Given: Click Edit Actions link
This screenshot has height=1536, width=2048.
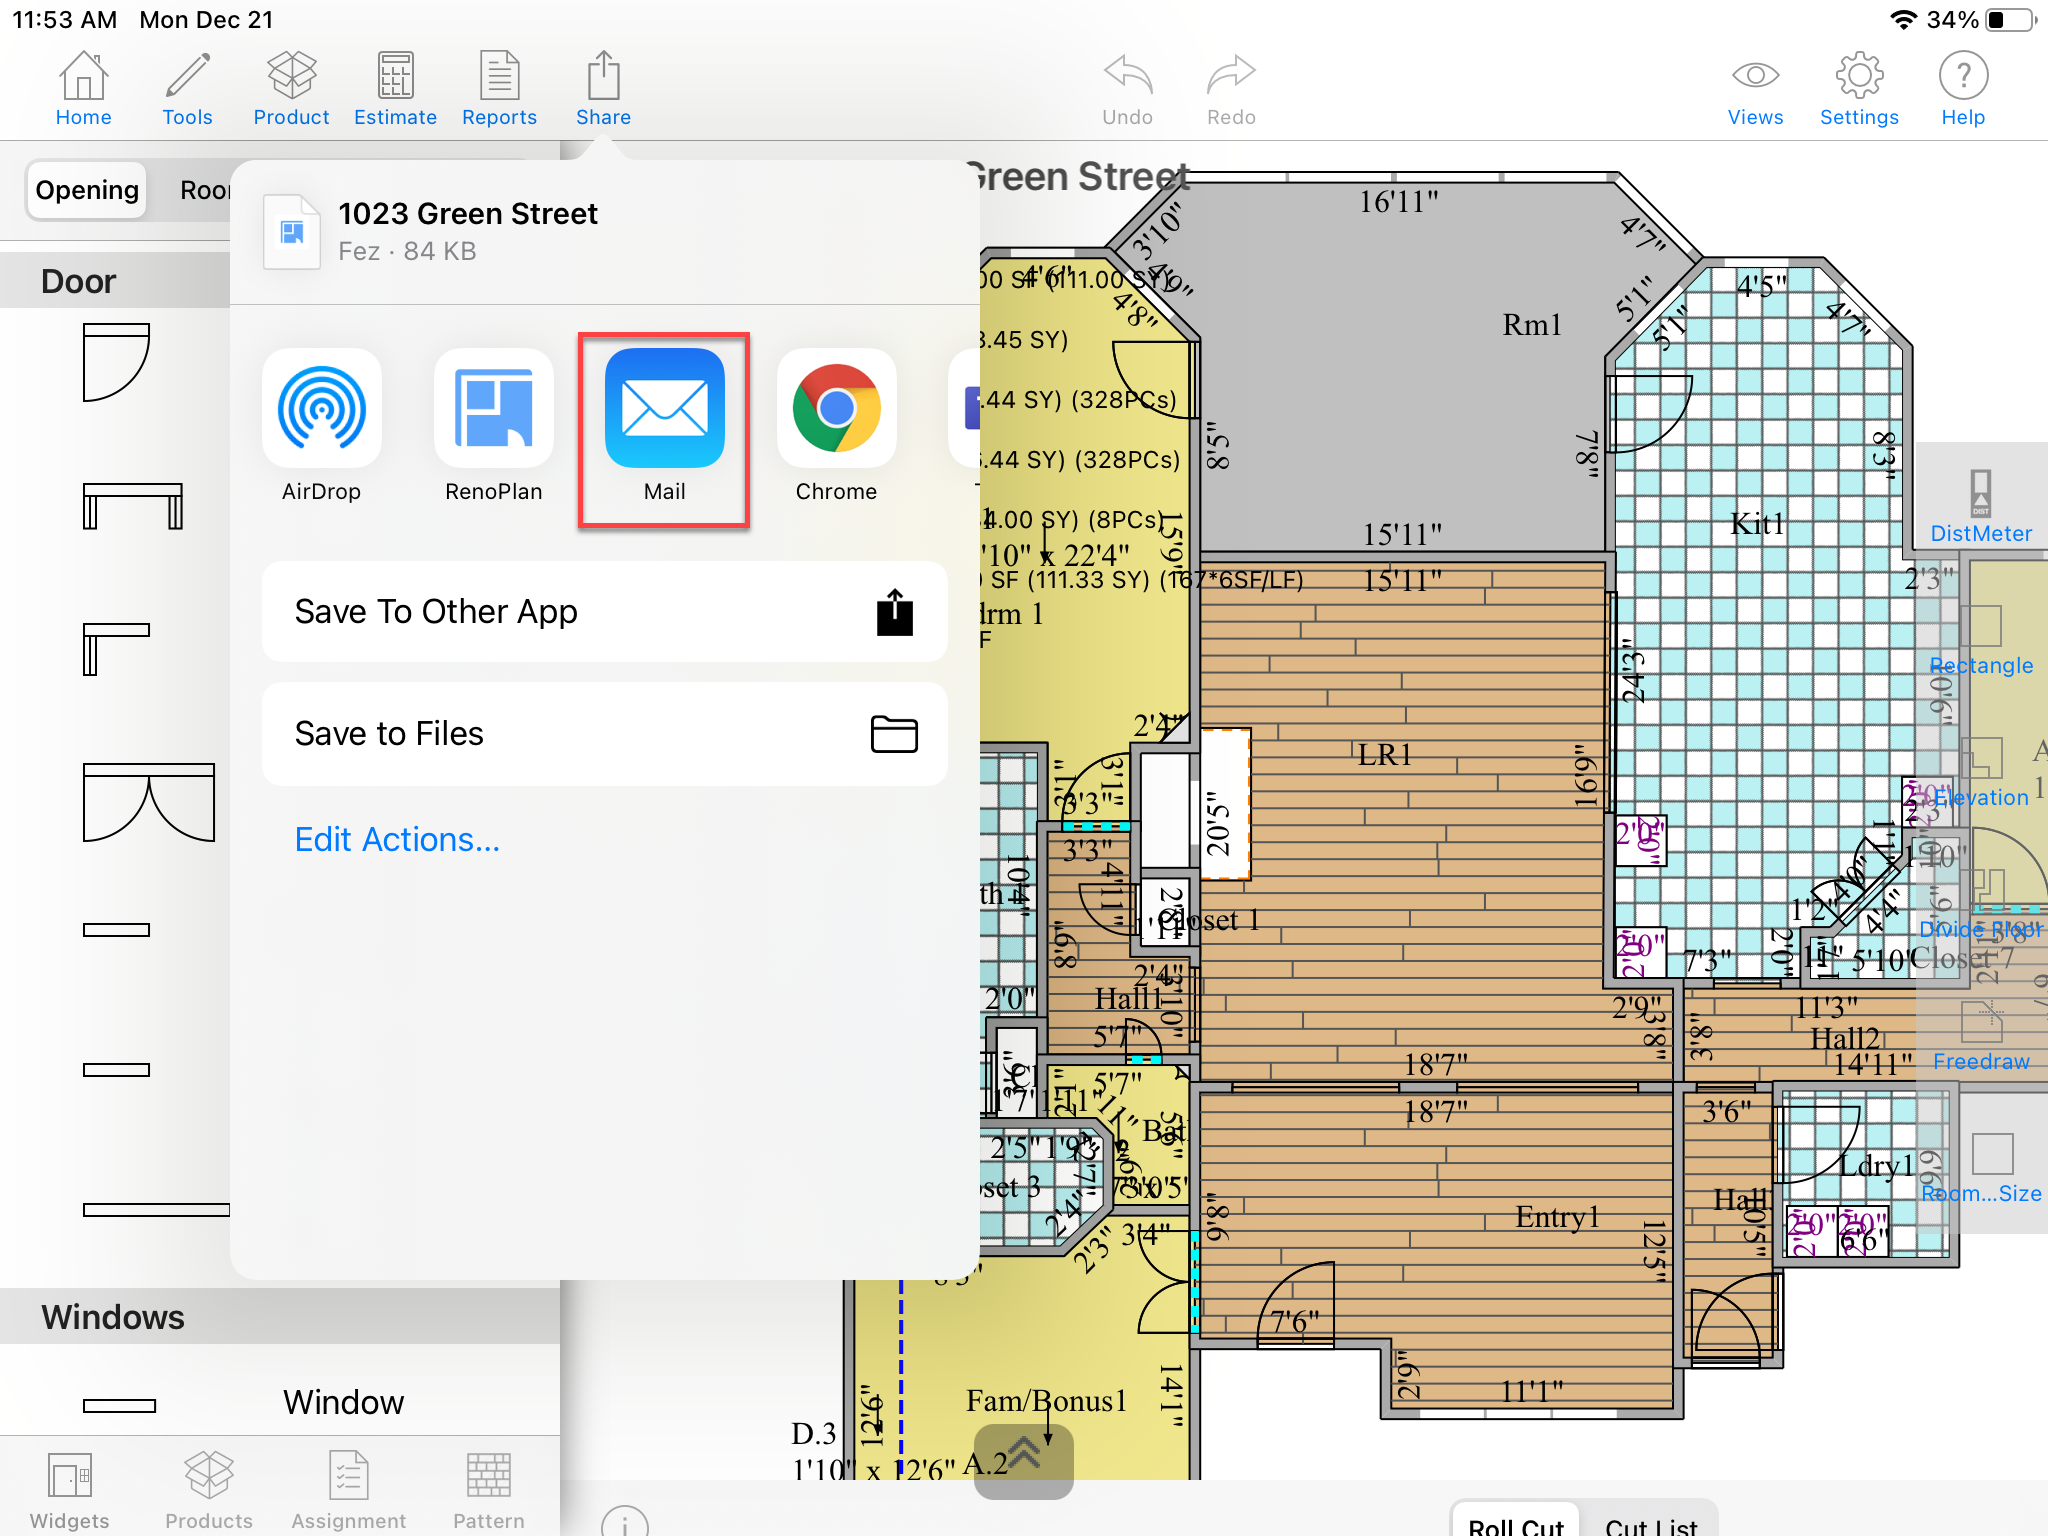Looking at the screenshot, I should (397, 840).
